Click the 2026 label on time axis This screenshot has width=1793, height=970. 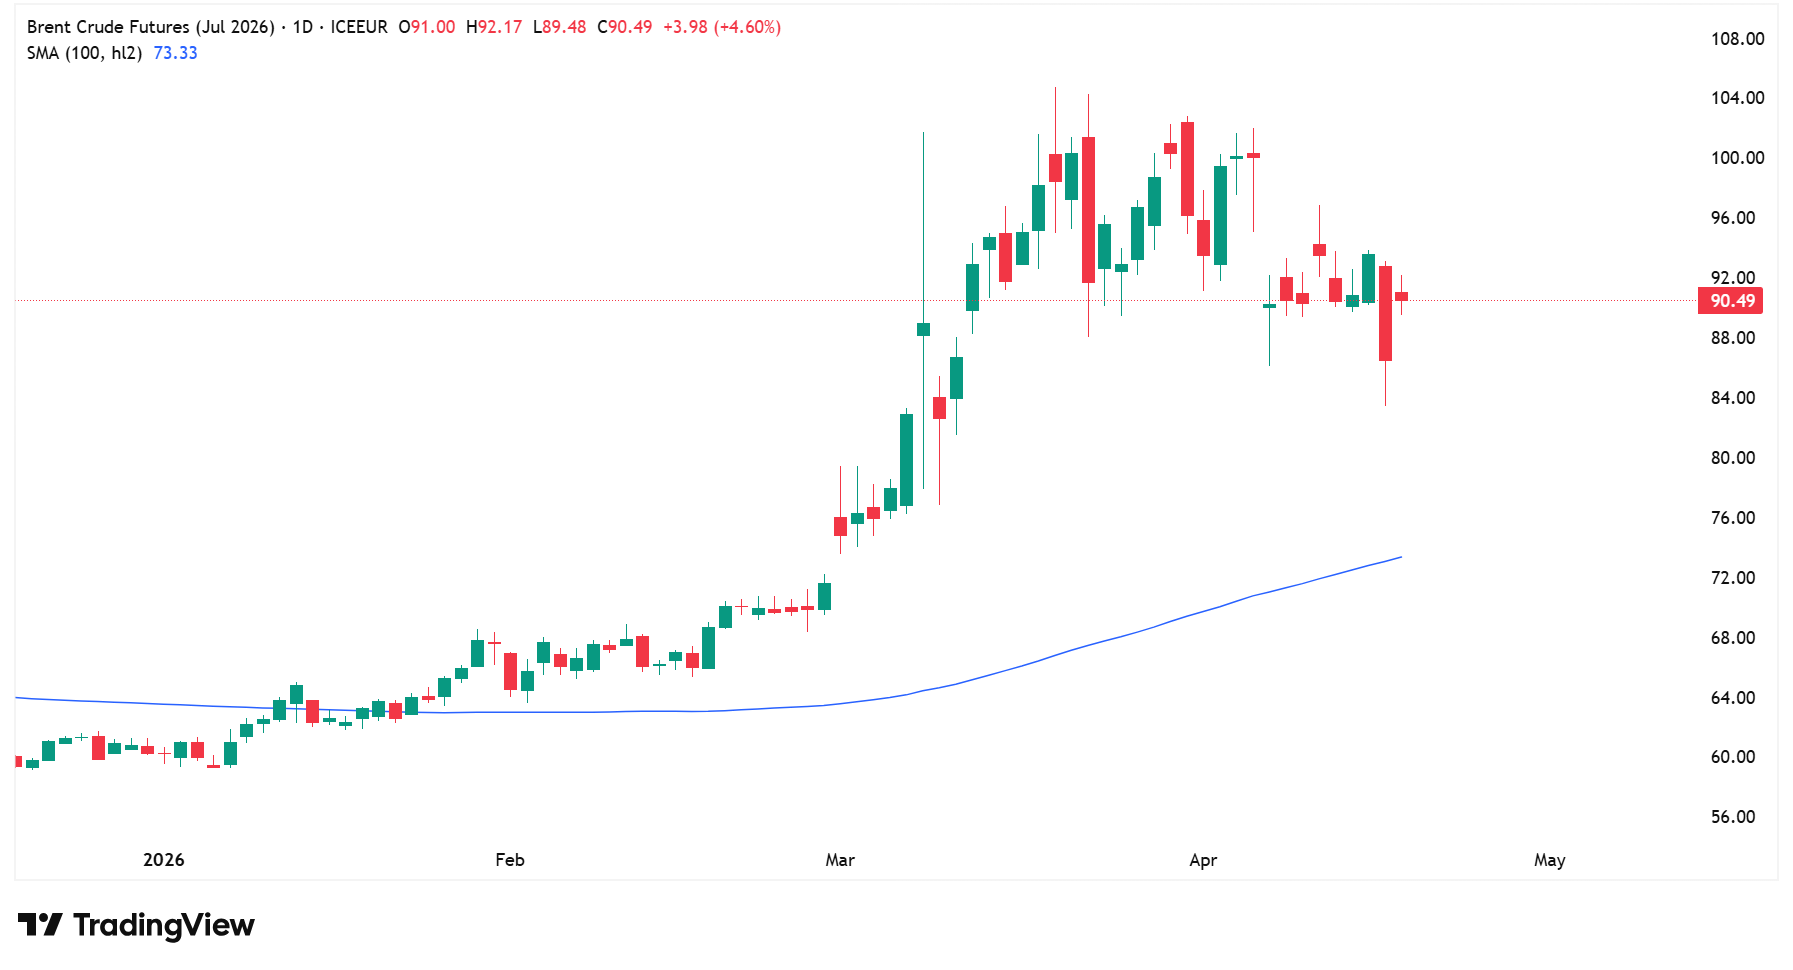pos(164,860)
